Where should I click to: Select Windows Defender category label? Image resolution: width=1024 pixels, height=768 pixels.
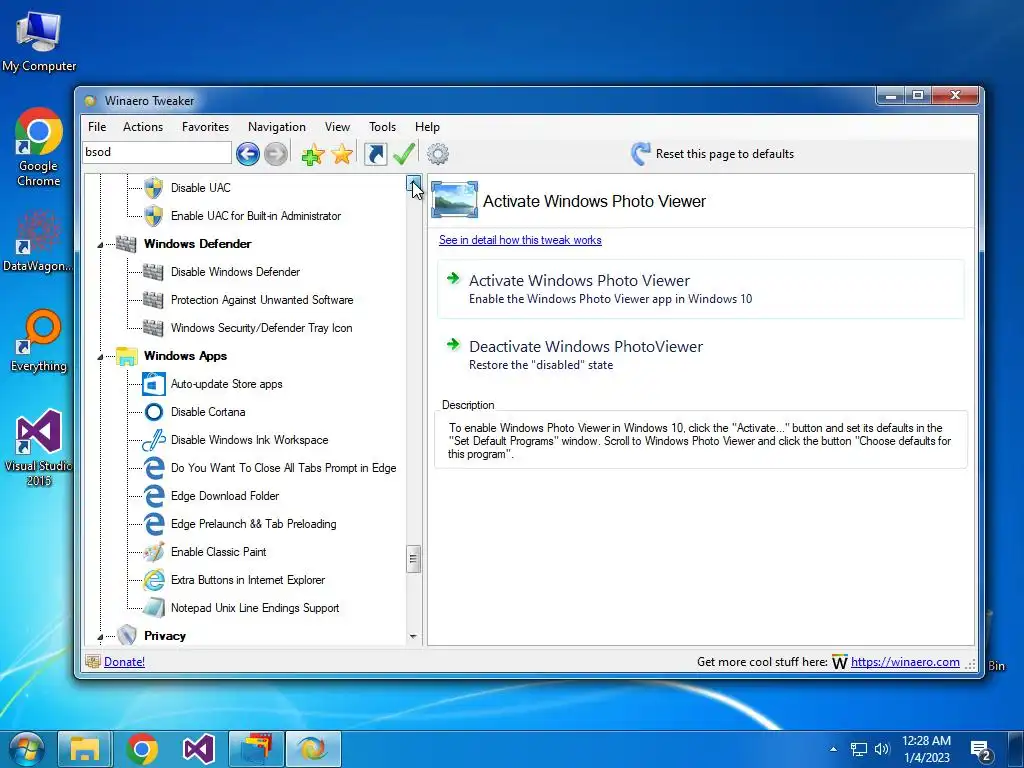[197, 244]
